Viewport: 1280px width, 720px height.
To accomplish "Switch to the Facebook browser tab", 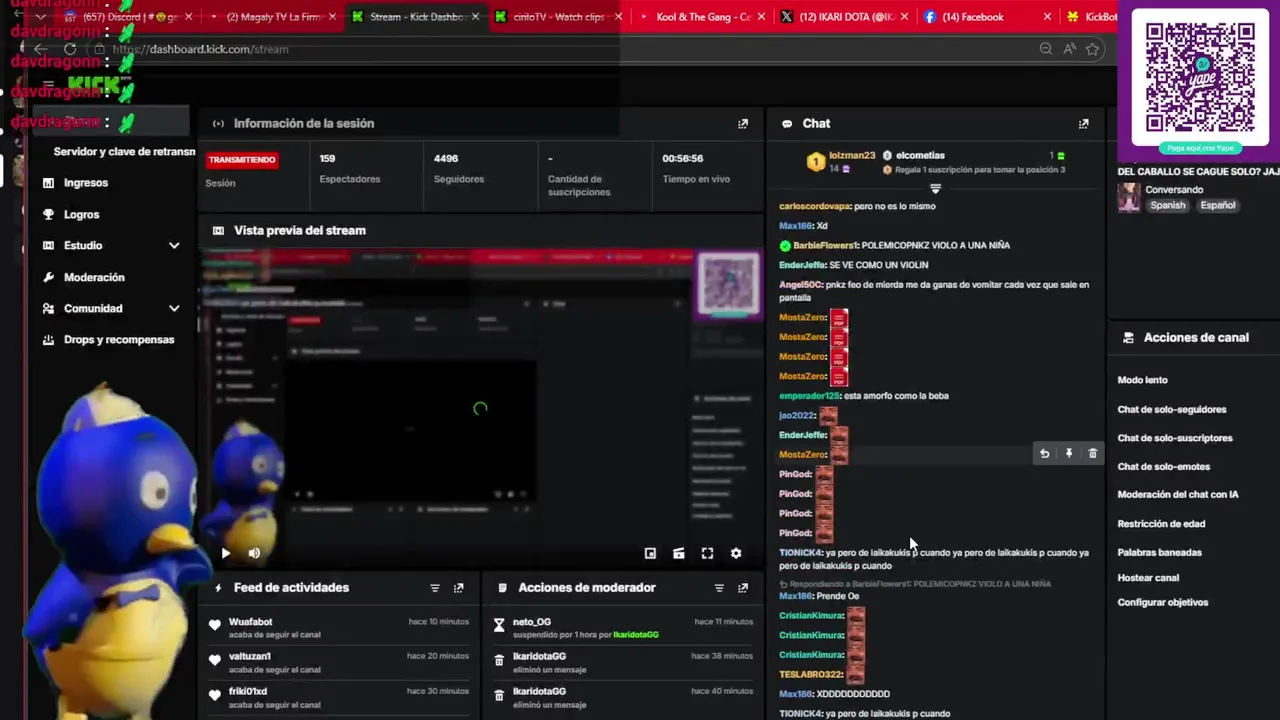I will pos(985,17).
